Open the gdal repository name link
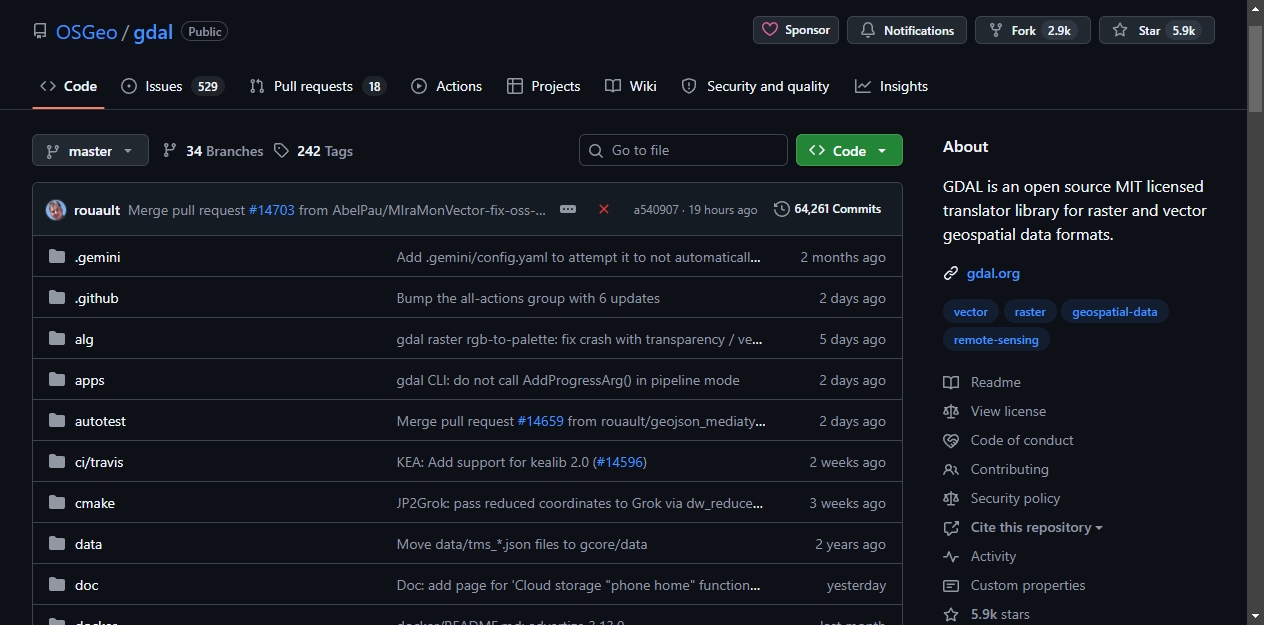 tap(153, 31)
